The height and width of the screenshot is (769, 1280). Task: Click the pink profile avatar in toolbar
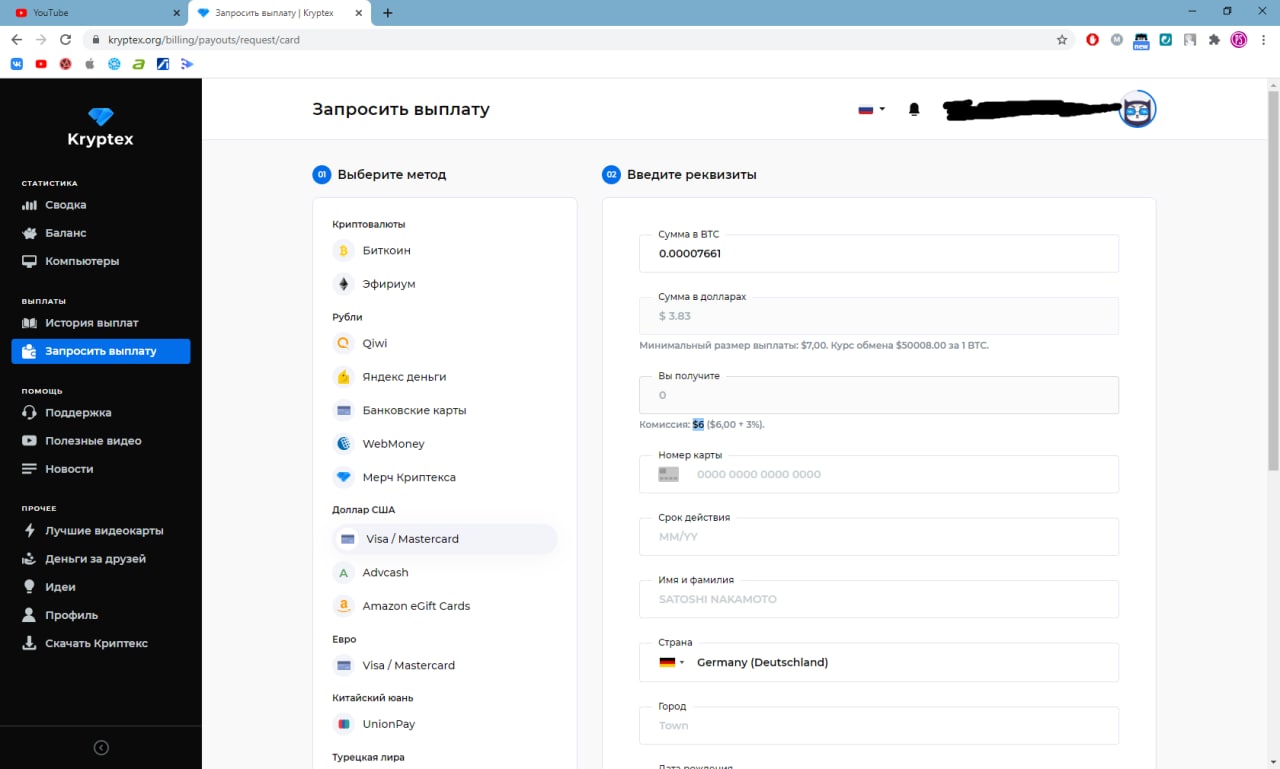(x=1239, y=40)
